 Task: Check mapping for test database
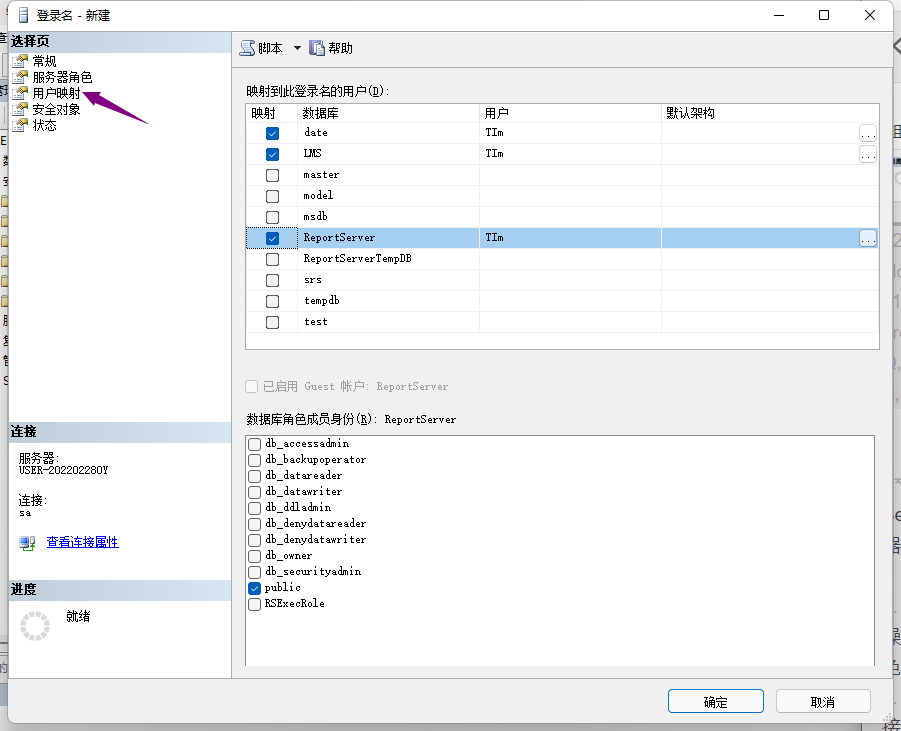coord(272,322)
